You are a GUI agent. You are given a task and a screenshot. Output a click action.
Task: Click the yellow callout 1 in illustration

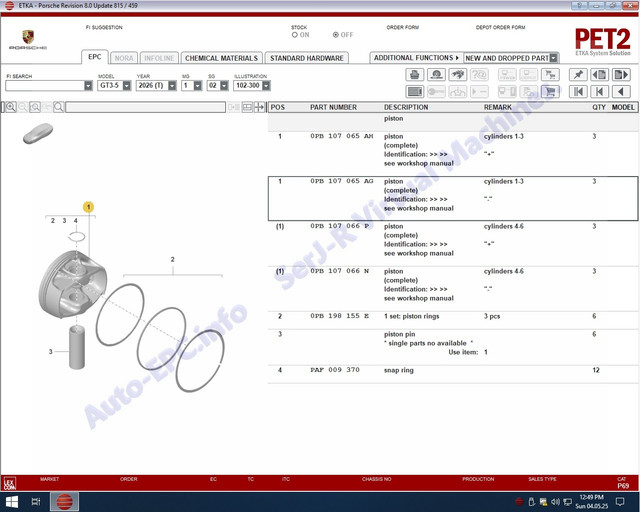click(89, 207)
